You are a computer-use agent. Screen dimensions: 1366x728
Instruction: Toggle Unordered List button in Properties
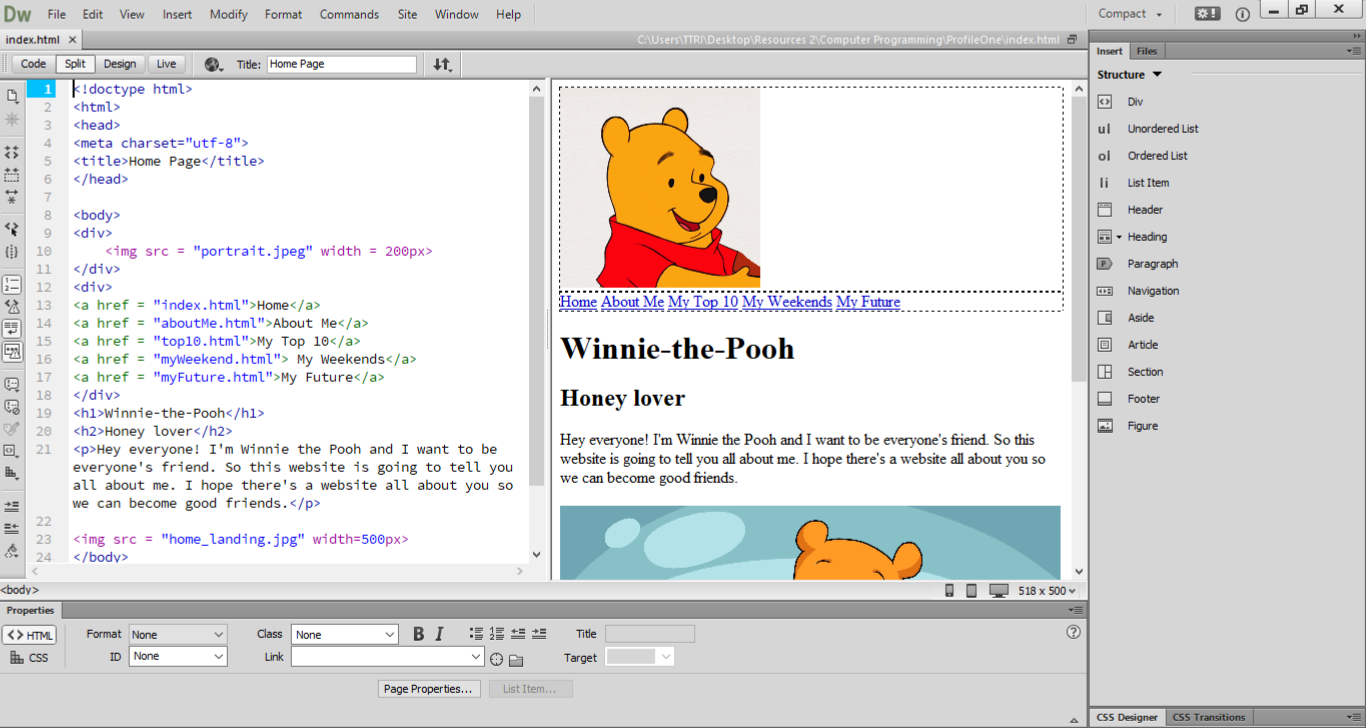tap(476, 634)
